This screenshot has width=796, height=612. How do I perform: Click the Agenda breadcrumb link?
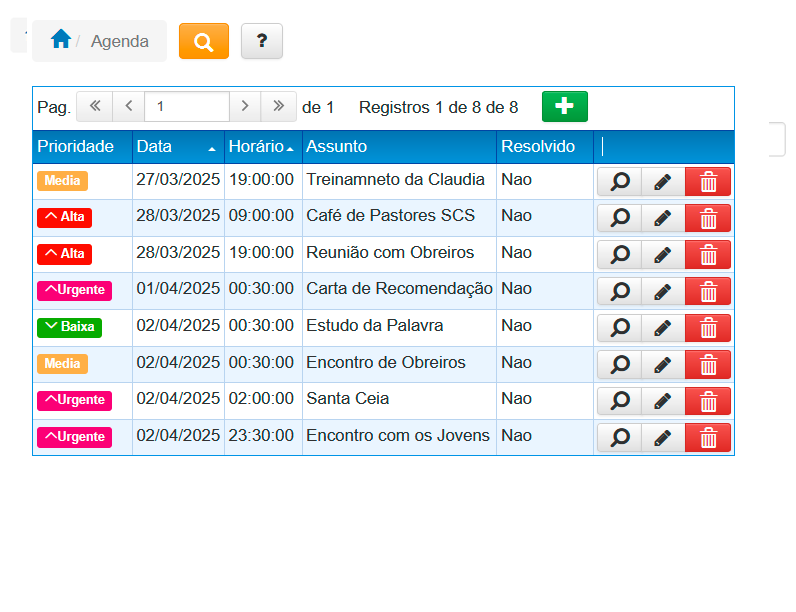tap(120, 41)
